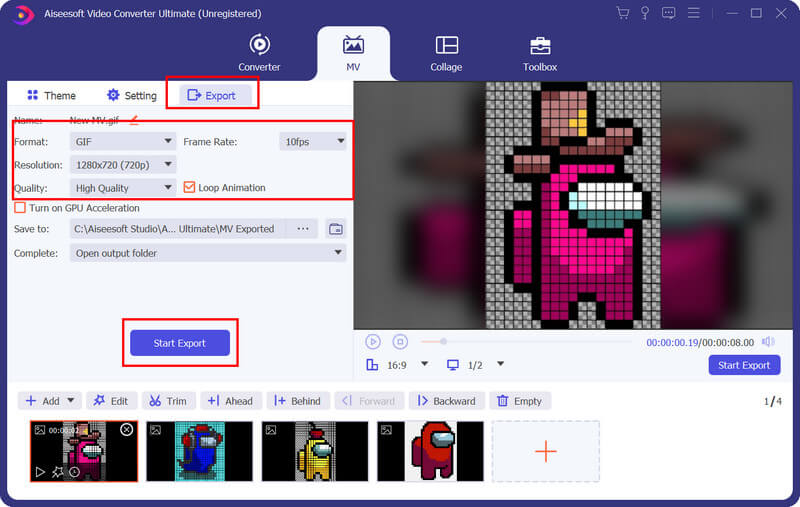This screenshot has width=800, height=507.
Task: Play the preview video
Action: 373,342
